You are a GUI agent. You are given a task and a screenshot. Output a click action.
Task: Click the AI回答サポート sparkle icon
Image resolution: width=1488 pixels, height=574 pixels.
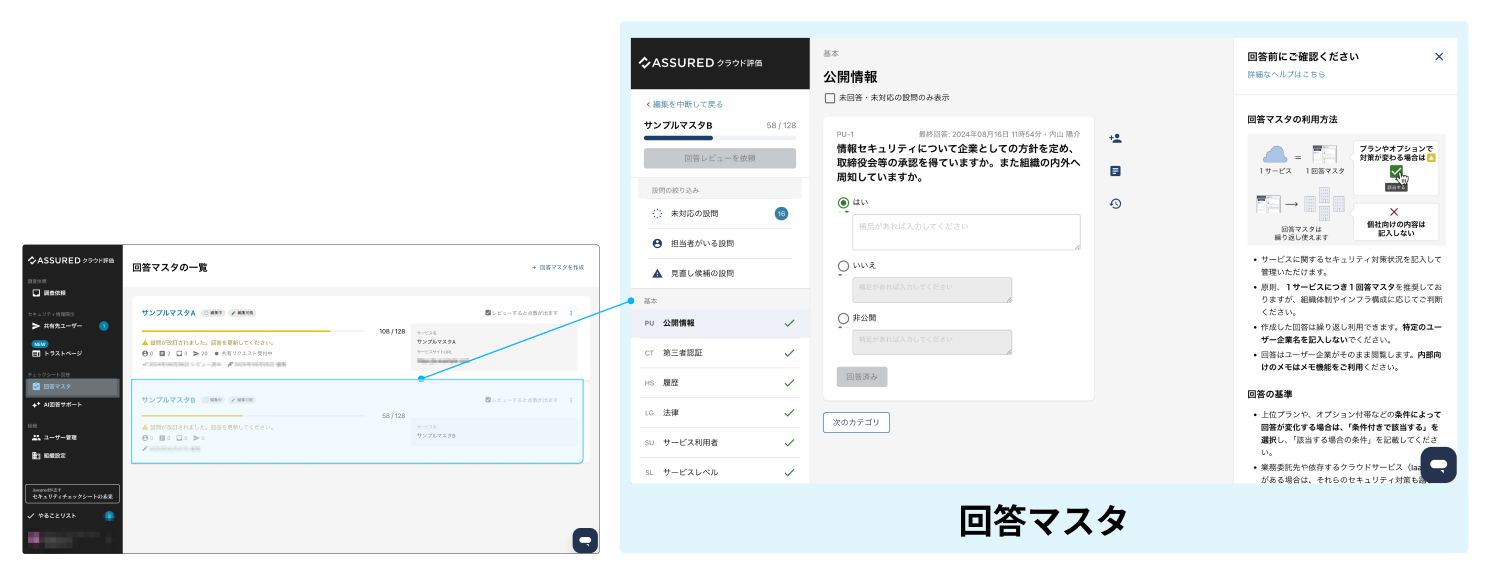(36, 404)
